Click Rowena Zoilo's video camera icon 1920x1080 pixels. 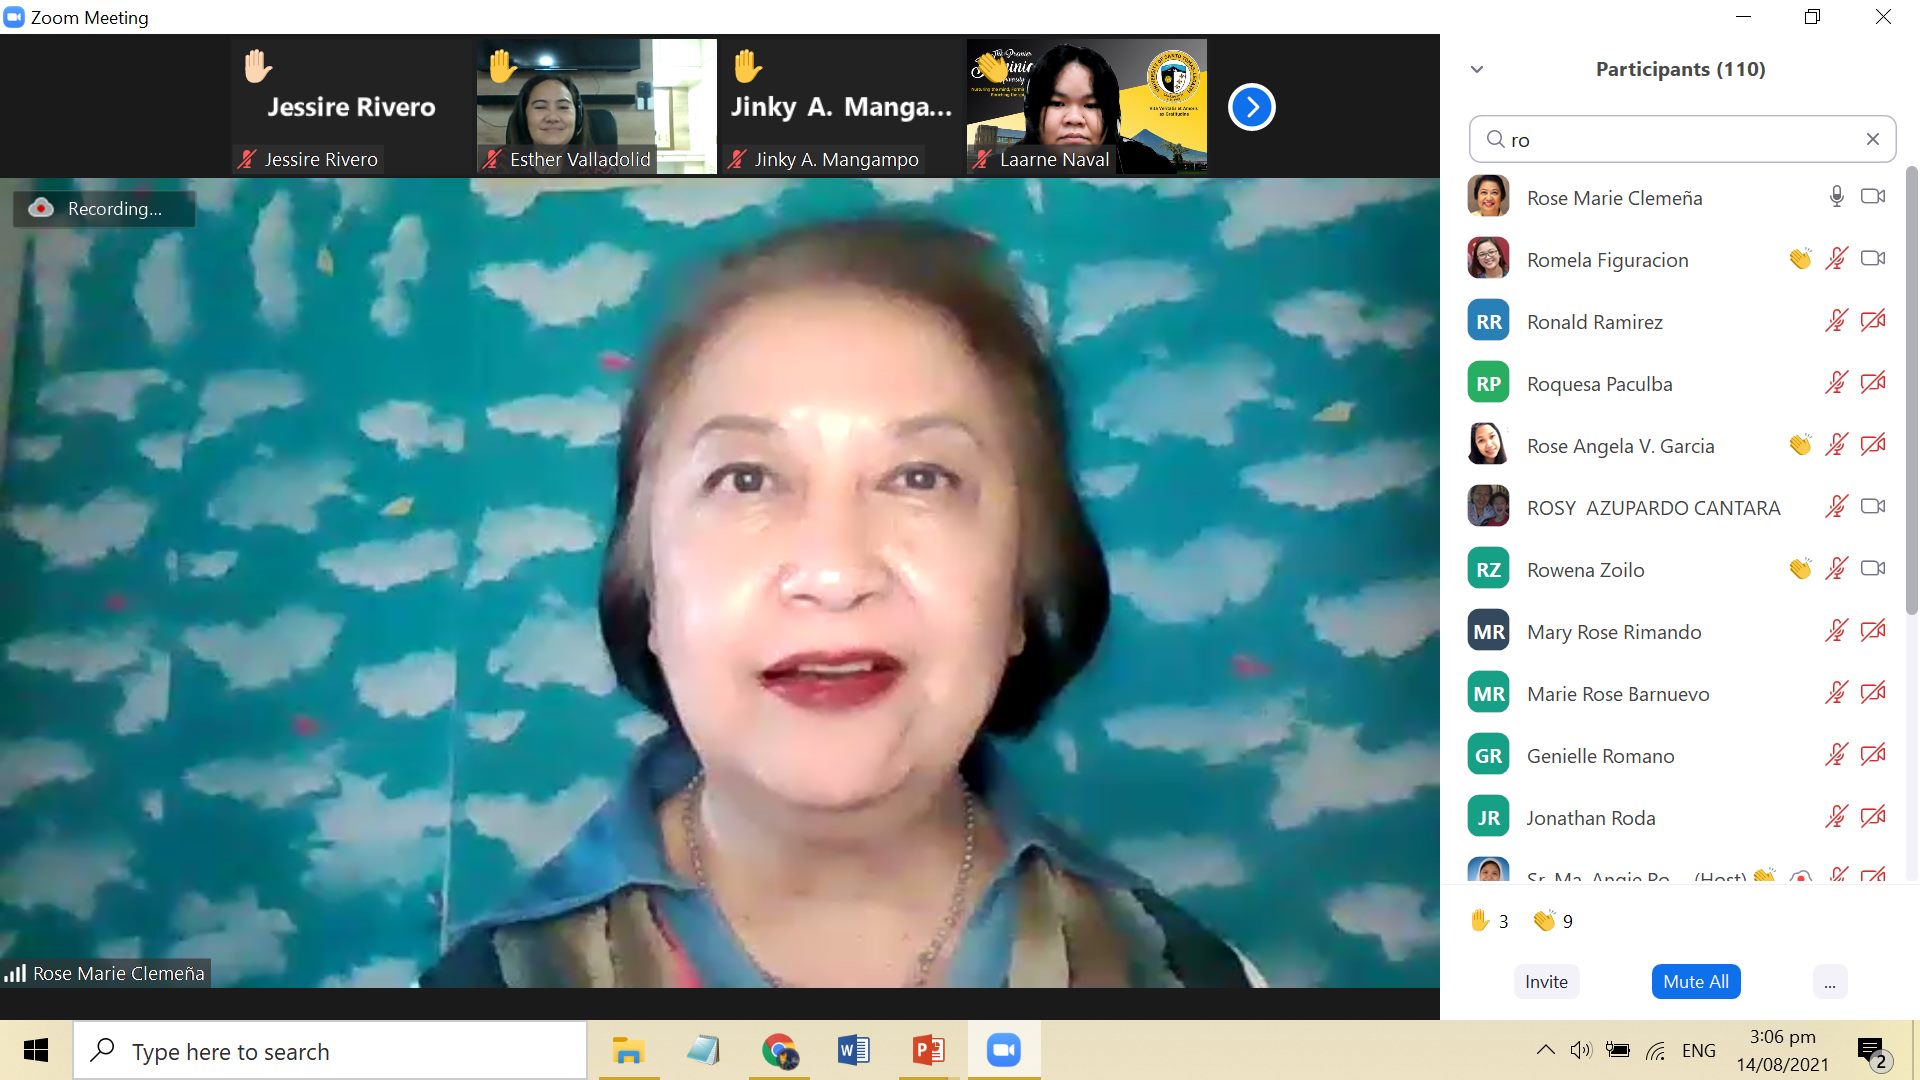click(x=1873, y=569)
